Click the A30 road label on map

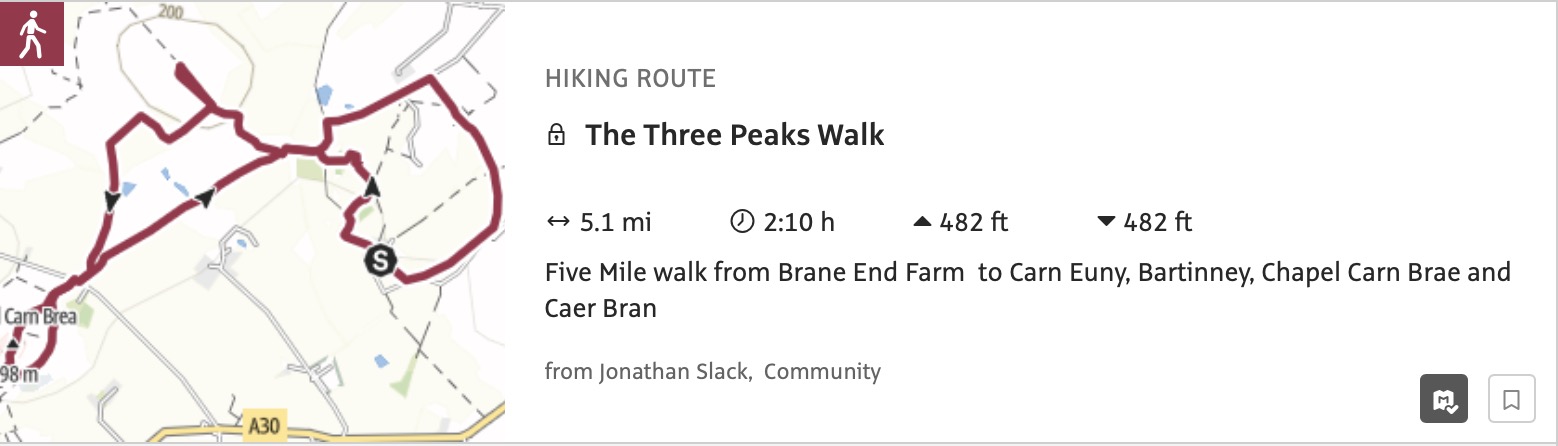pos(262,428)
